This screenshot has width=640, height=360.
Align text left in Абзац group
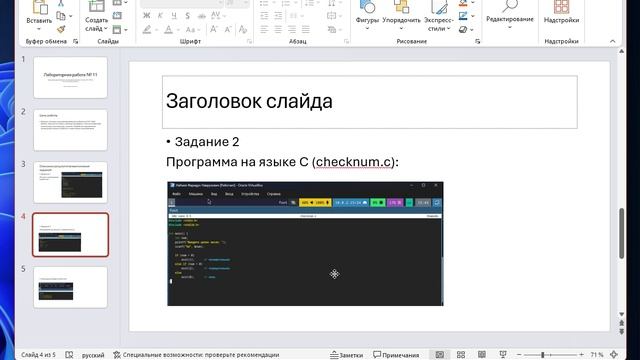(x=264, y=29)
